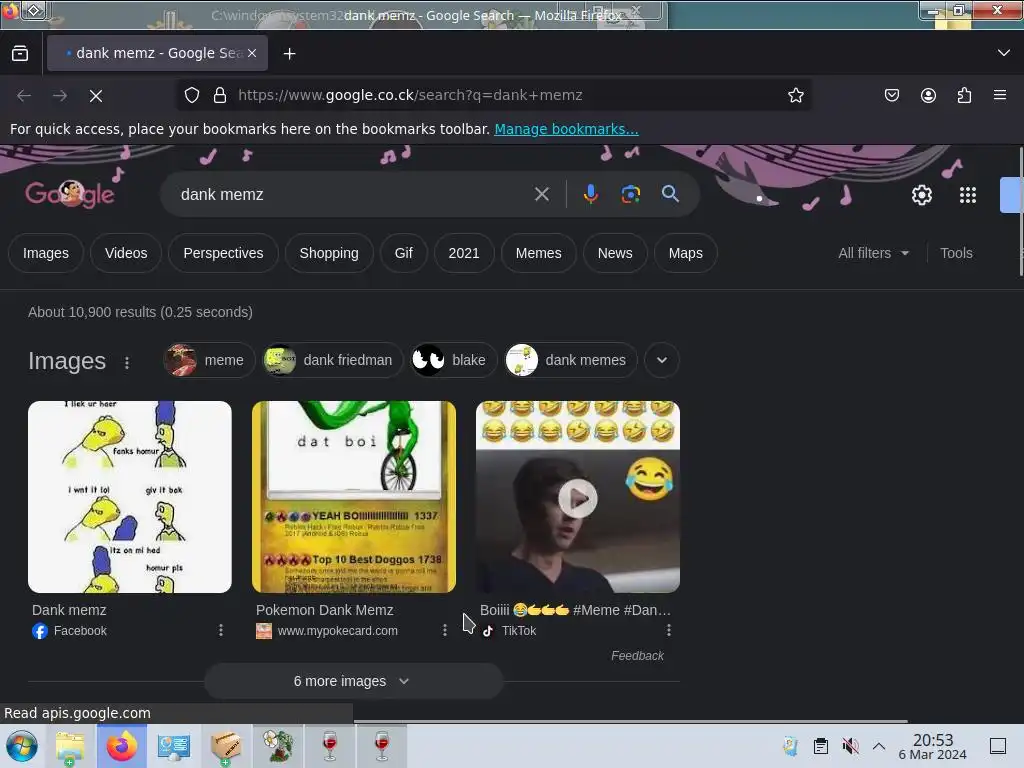Viewport: 1024px width, 768px height.
Task: Go forward with the forward arrow
Action: coord(60,95)
